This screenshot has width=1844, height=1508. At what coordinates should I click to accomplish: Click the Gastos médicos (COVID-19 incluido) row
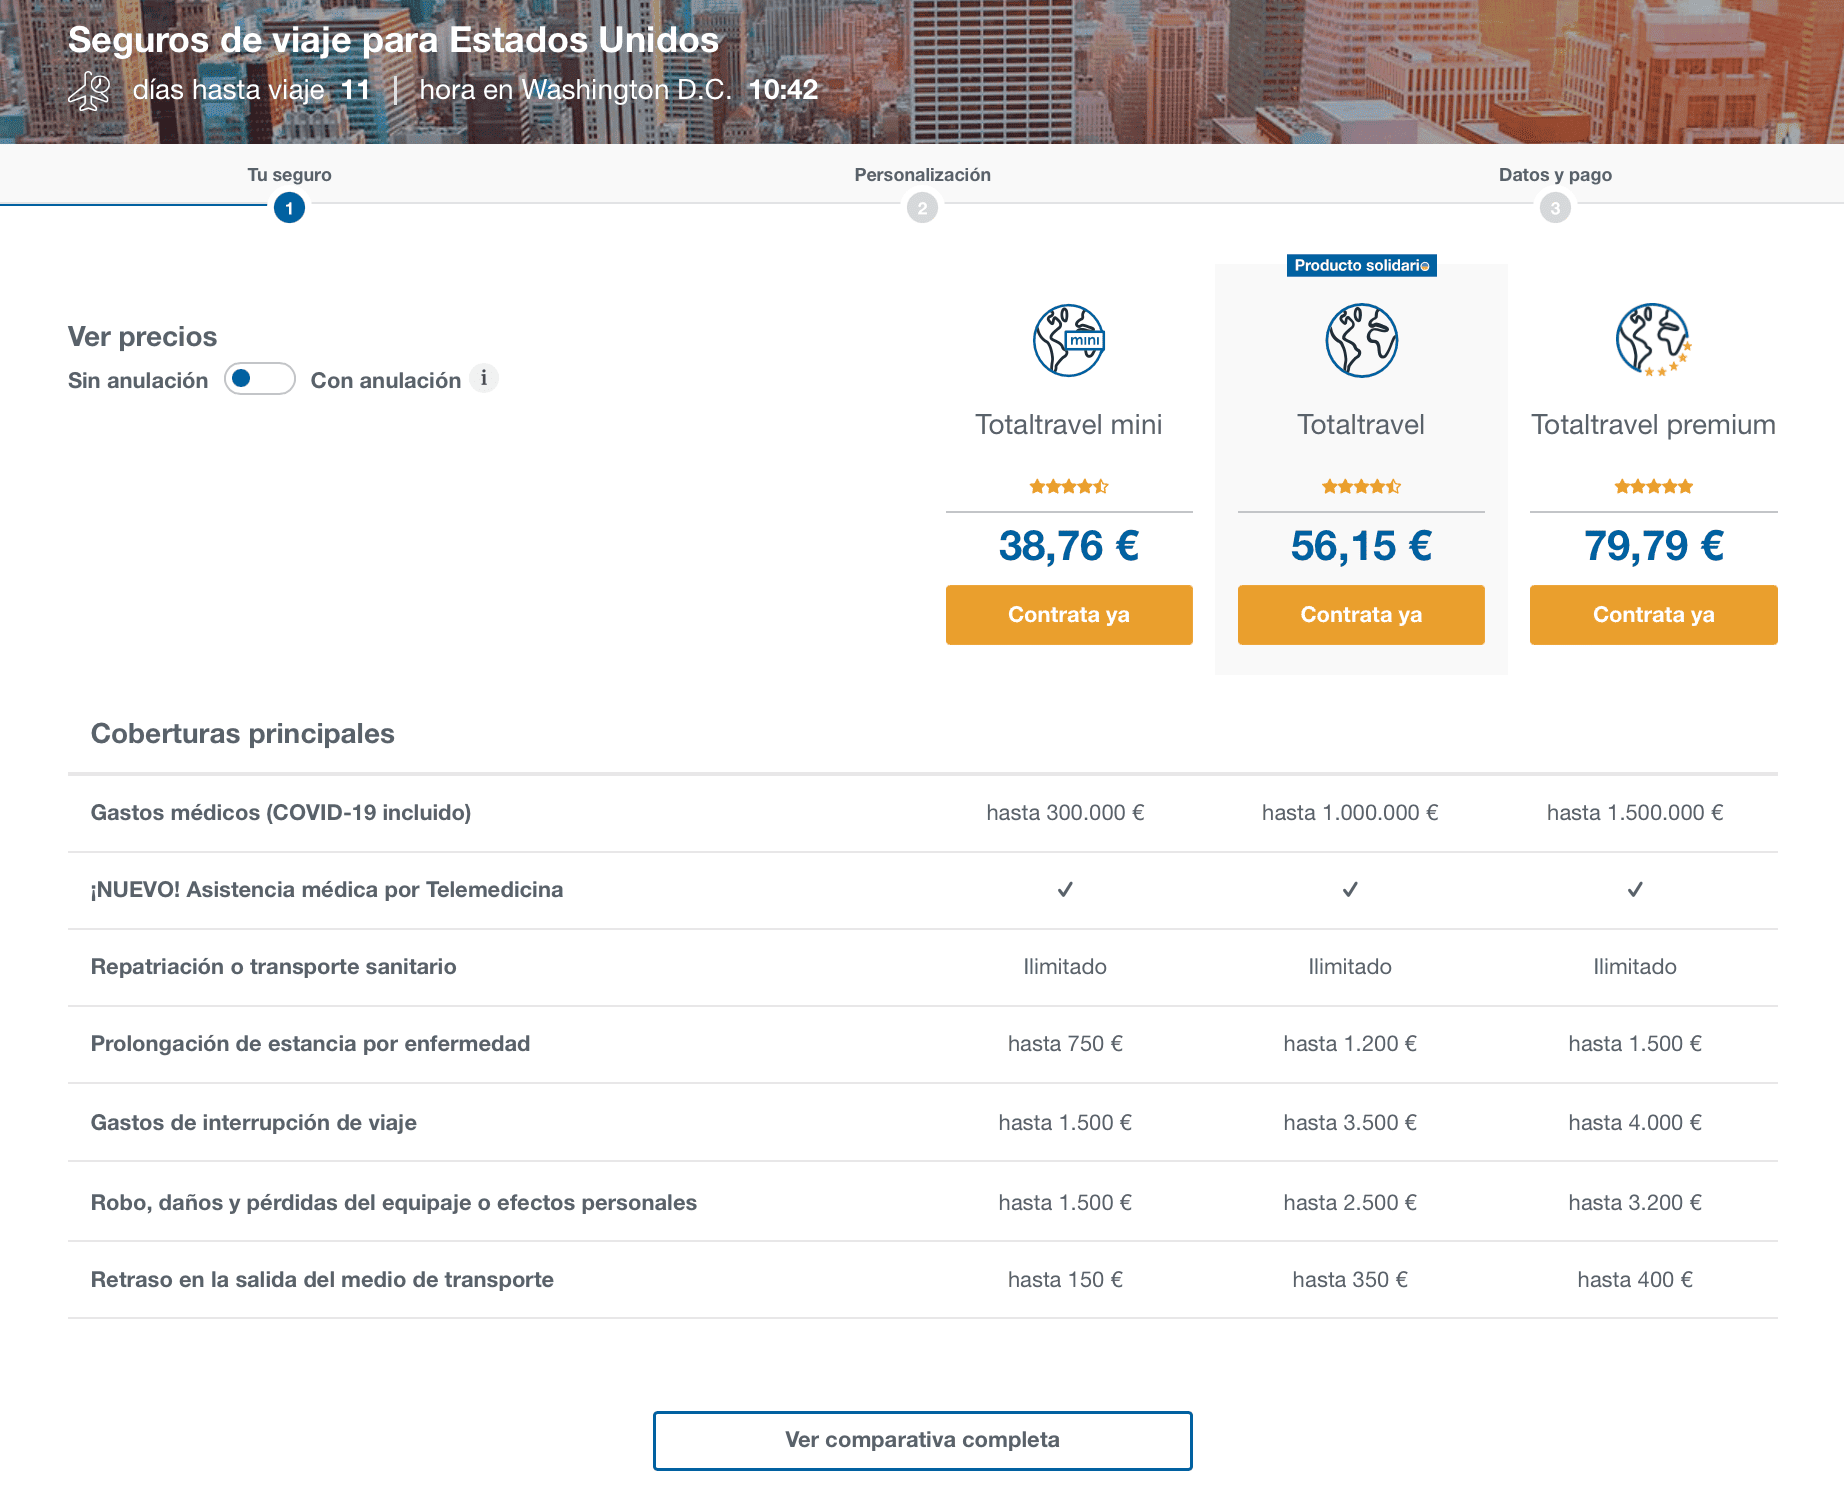(x=922, y=813)
